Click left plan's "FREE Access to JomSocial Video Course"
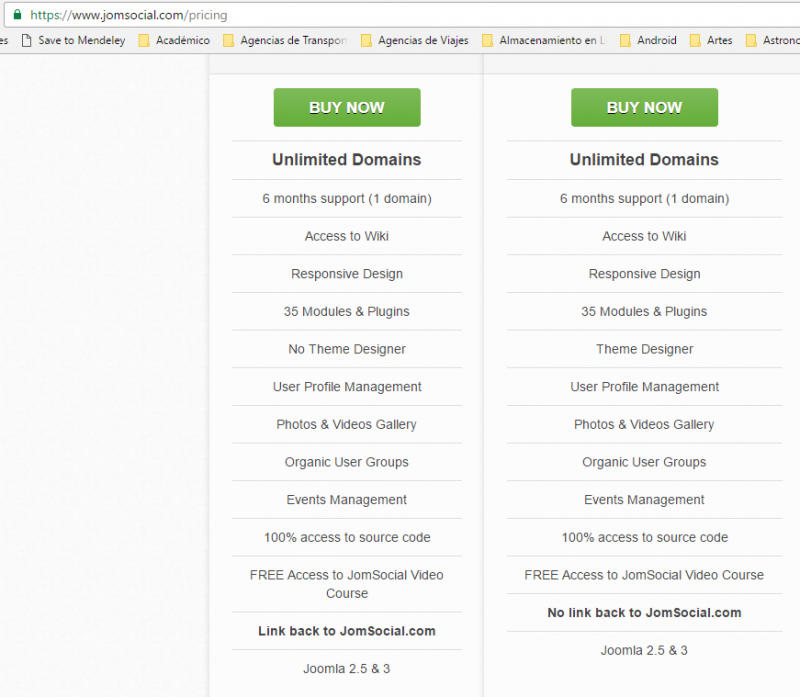 click(346, 584)
